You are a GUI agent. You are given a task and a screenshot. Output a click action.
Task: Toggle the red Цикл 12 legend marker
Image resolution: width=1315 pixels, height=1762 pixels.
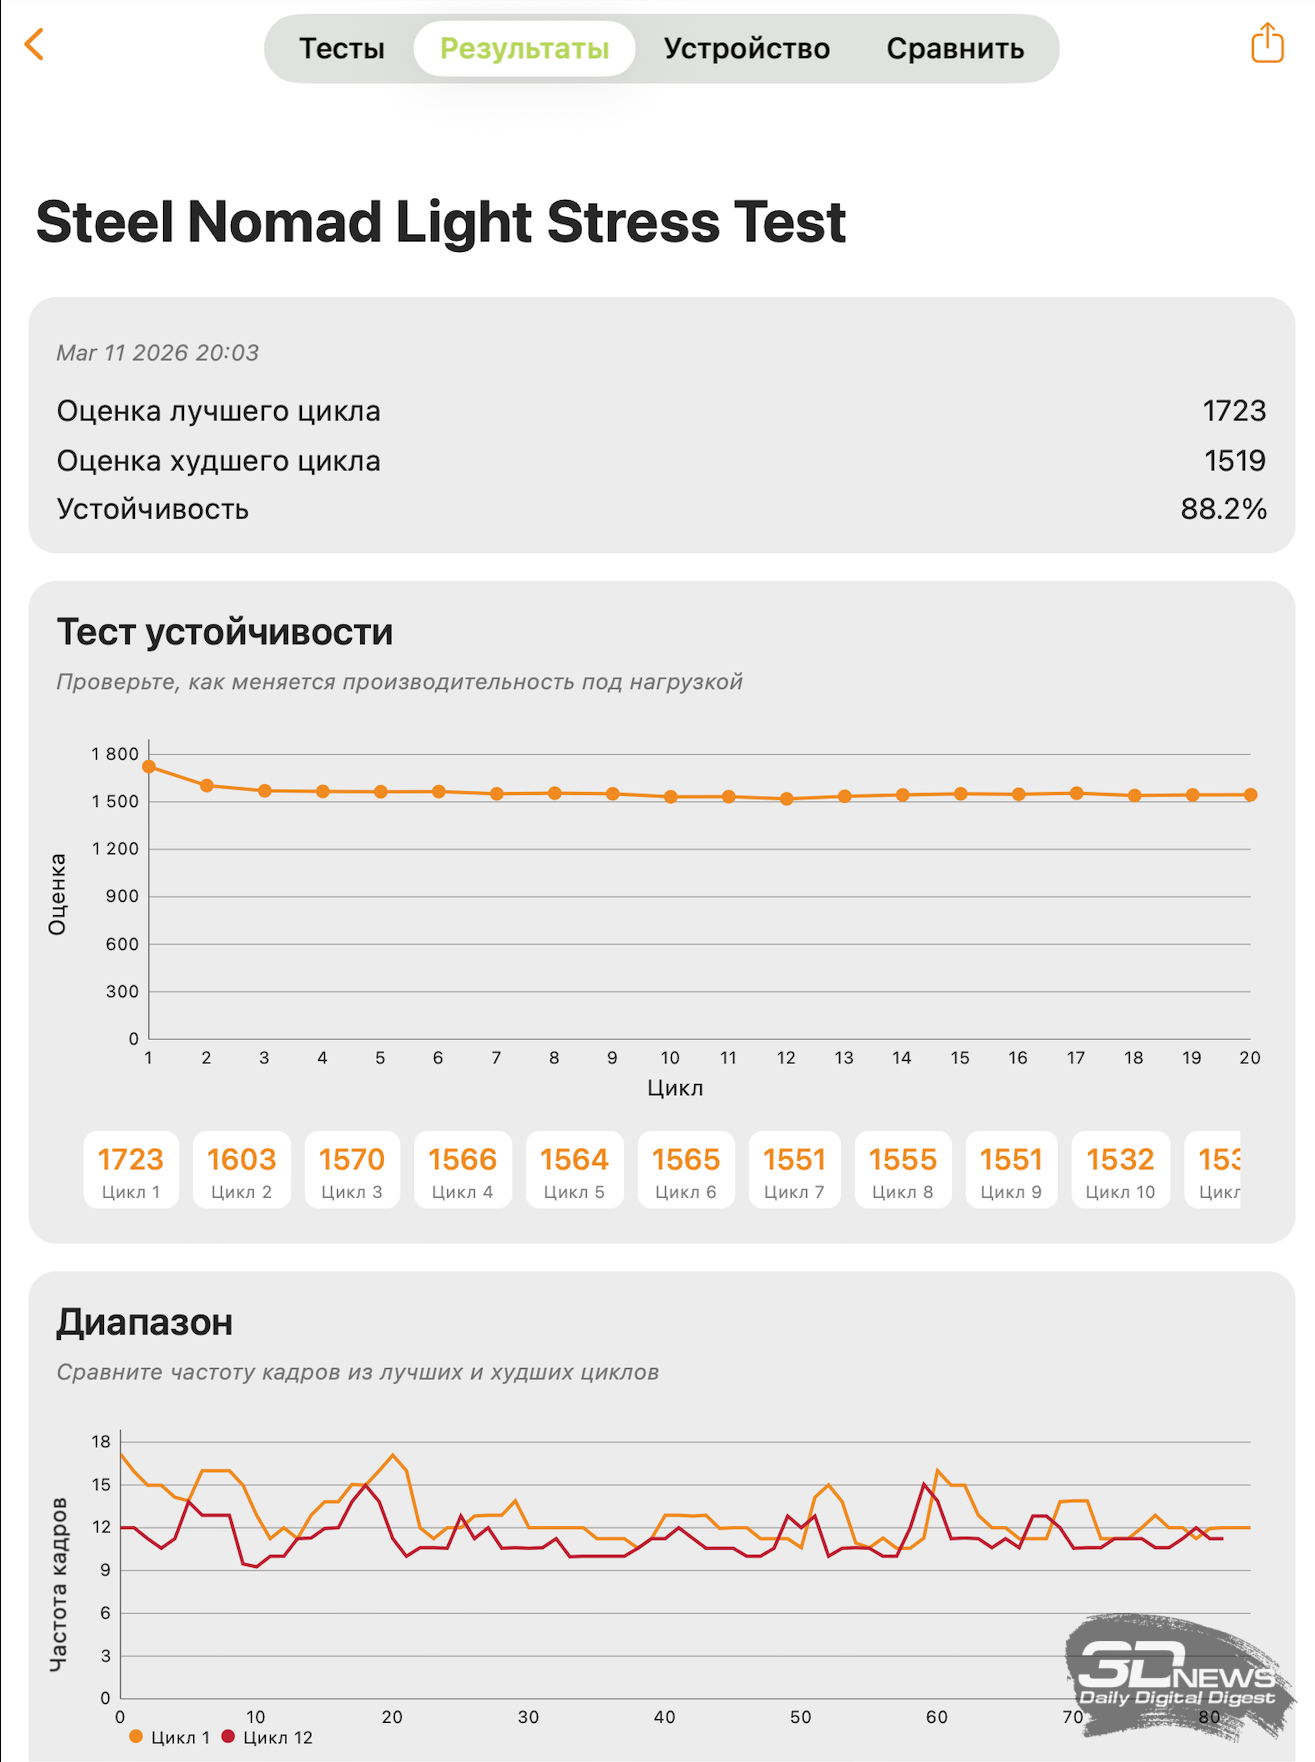pyautogui.click(x=228, y=1737)
